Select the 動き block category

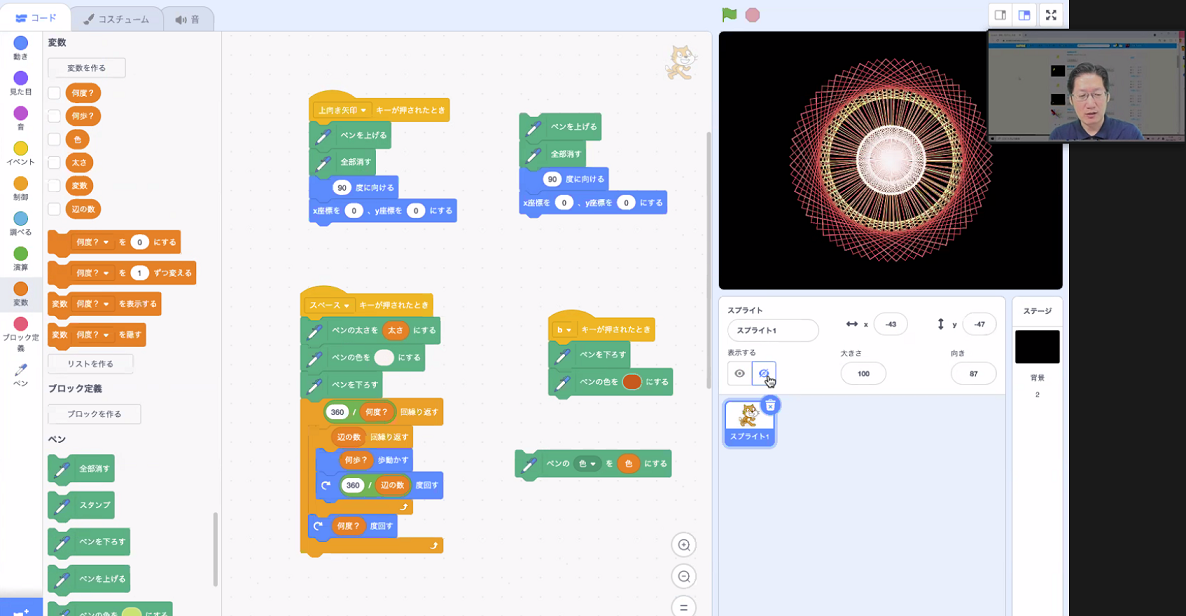pyautogui.click(x=20, y=48)
